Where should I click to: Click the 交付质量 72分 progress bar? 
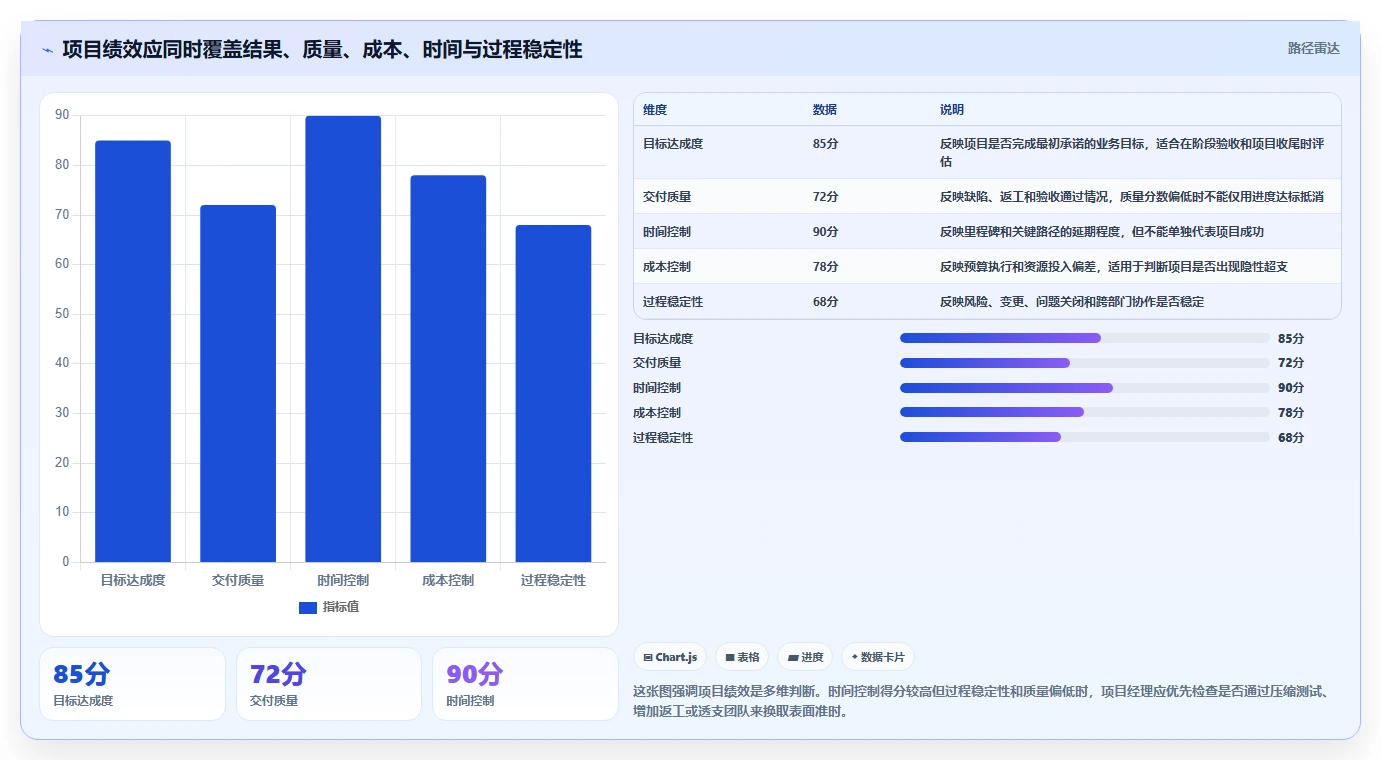point(1085,363)
